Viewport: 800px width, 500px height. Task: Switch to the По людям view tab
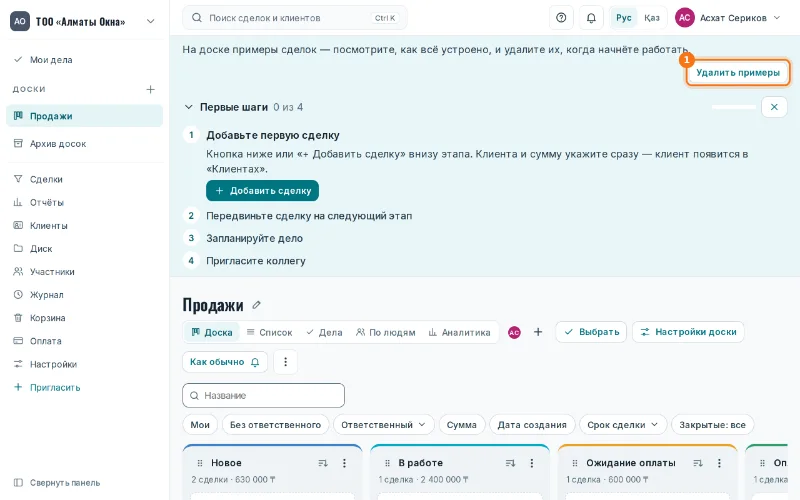pos(386,333)
